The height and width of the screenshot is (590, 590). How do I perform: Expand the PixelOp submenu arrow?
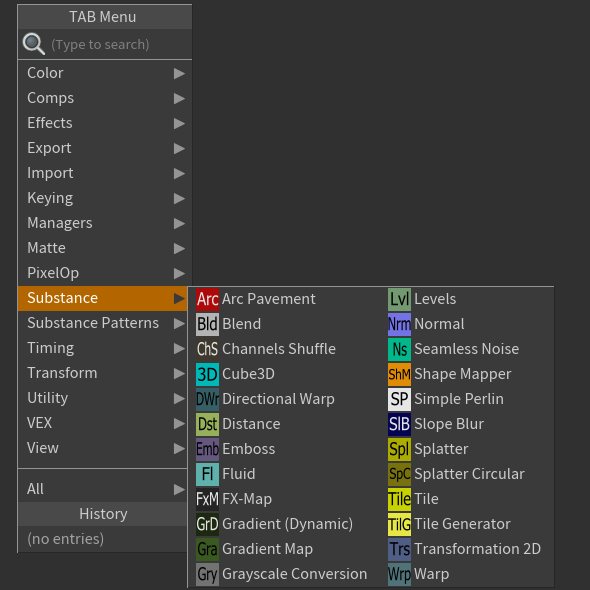click(x=179, y=274)
